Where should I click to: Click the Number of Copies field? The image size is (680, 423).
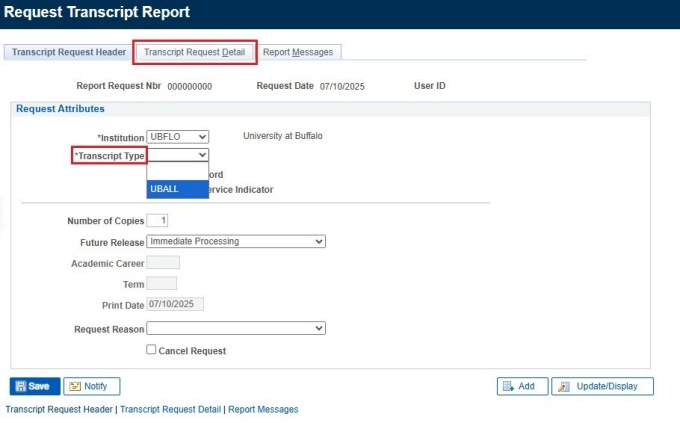tap(157, 220)
